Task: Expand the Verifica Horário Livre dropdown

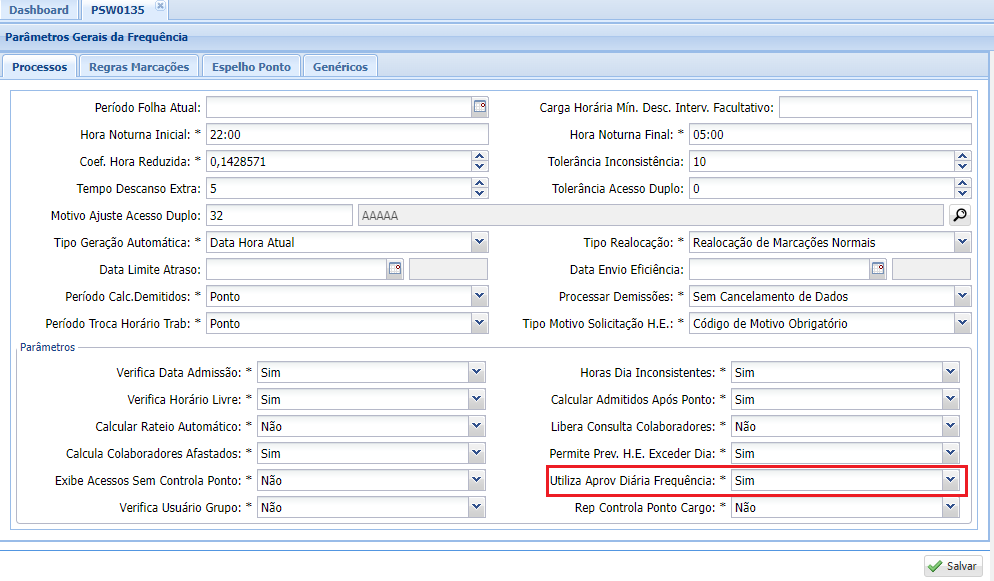Action: click(x=477, y=399)
